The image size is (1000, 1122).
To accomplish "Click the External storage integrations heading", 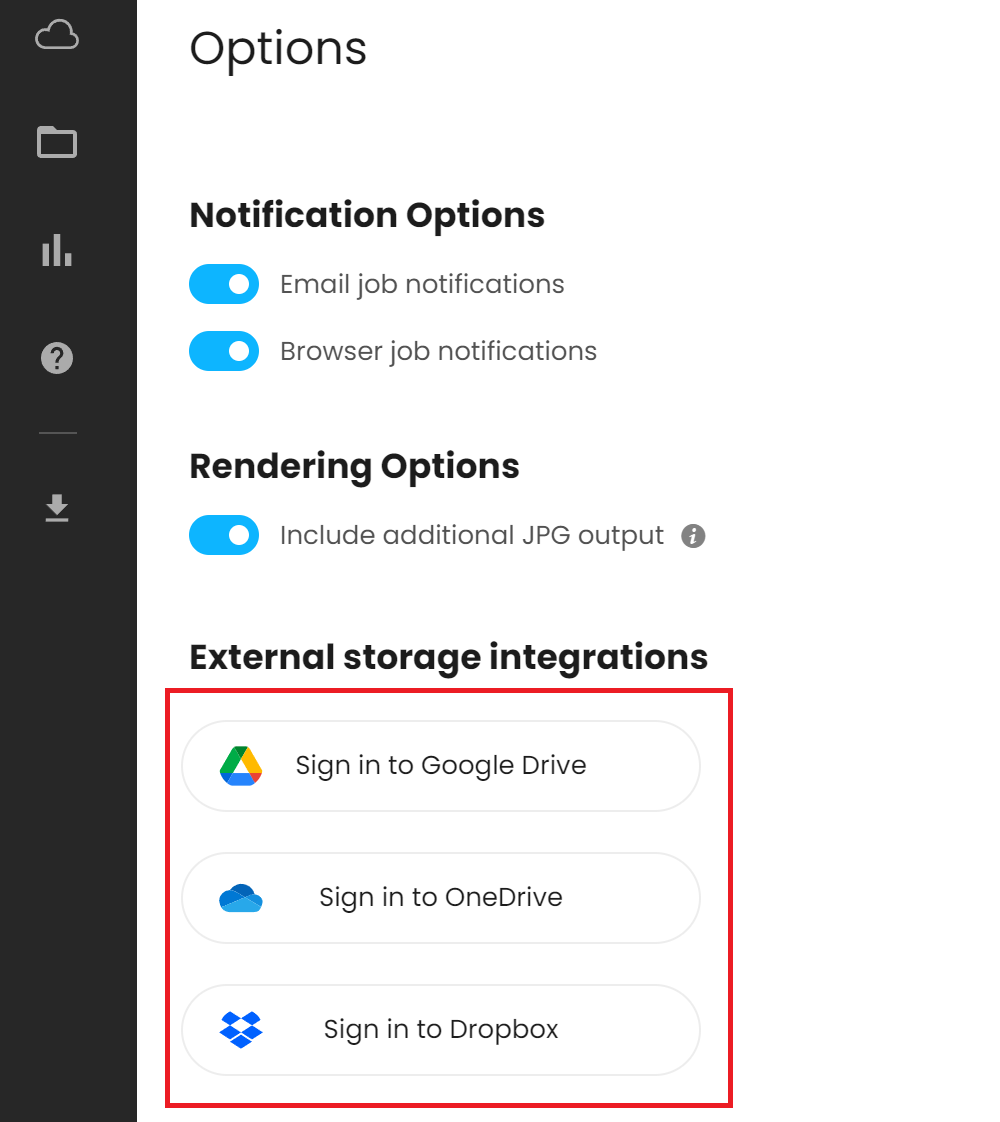I will 448,657.
